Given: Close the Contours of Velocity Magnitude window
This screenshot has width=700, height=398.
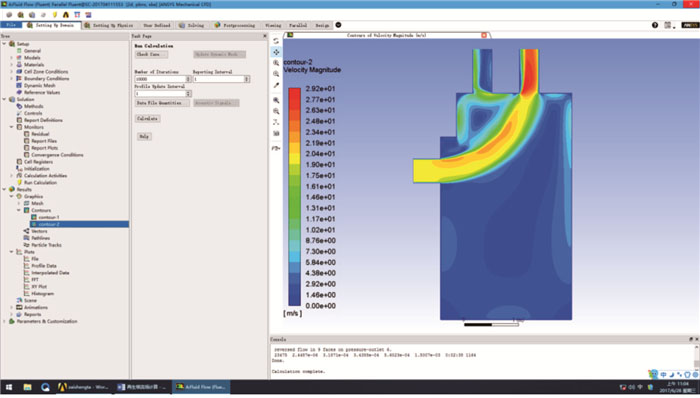Looking at the screenshot, I should [484, 35].
